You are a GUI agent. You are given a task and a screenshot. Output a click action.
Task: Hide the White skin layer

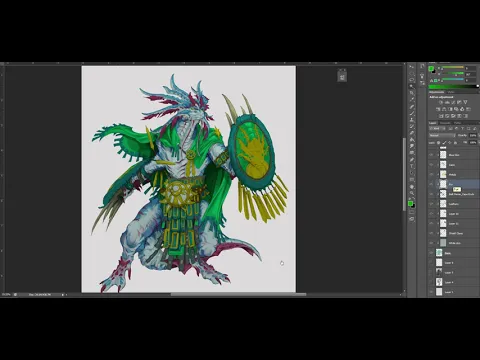(431, 243)
